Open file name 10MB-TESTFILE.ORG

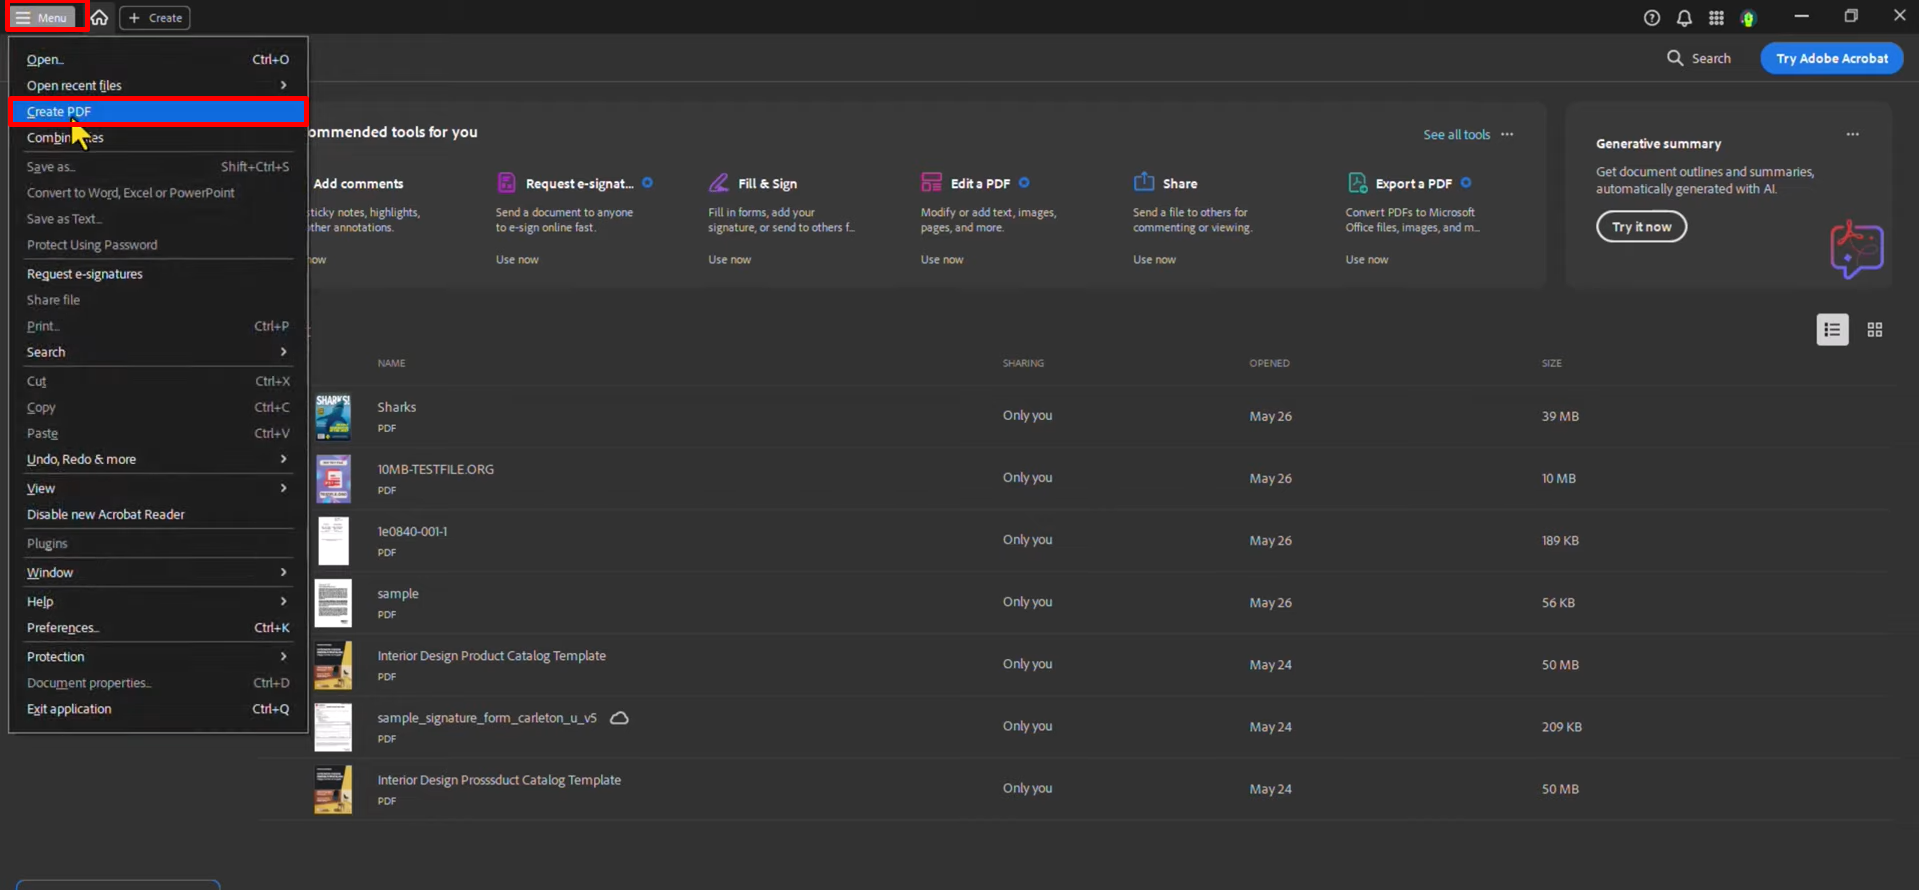tap(435, 469)
